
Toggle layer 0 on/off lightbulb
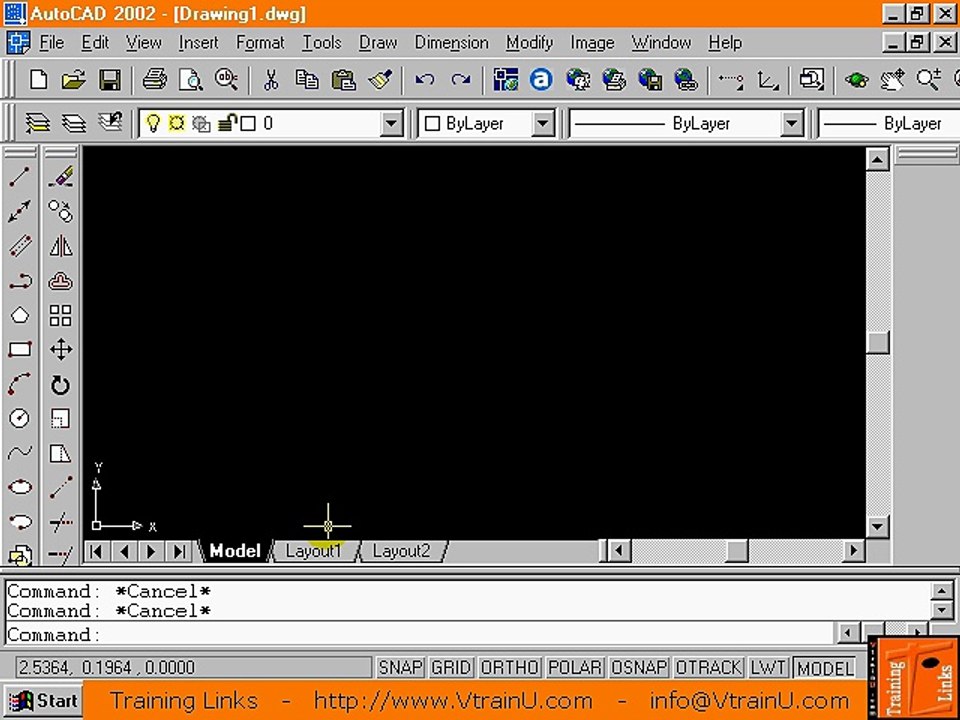tap(152, 124)
